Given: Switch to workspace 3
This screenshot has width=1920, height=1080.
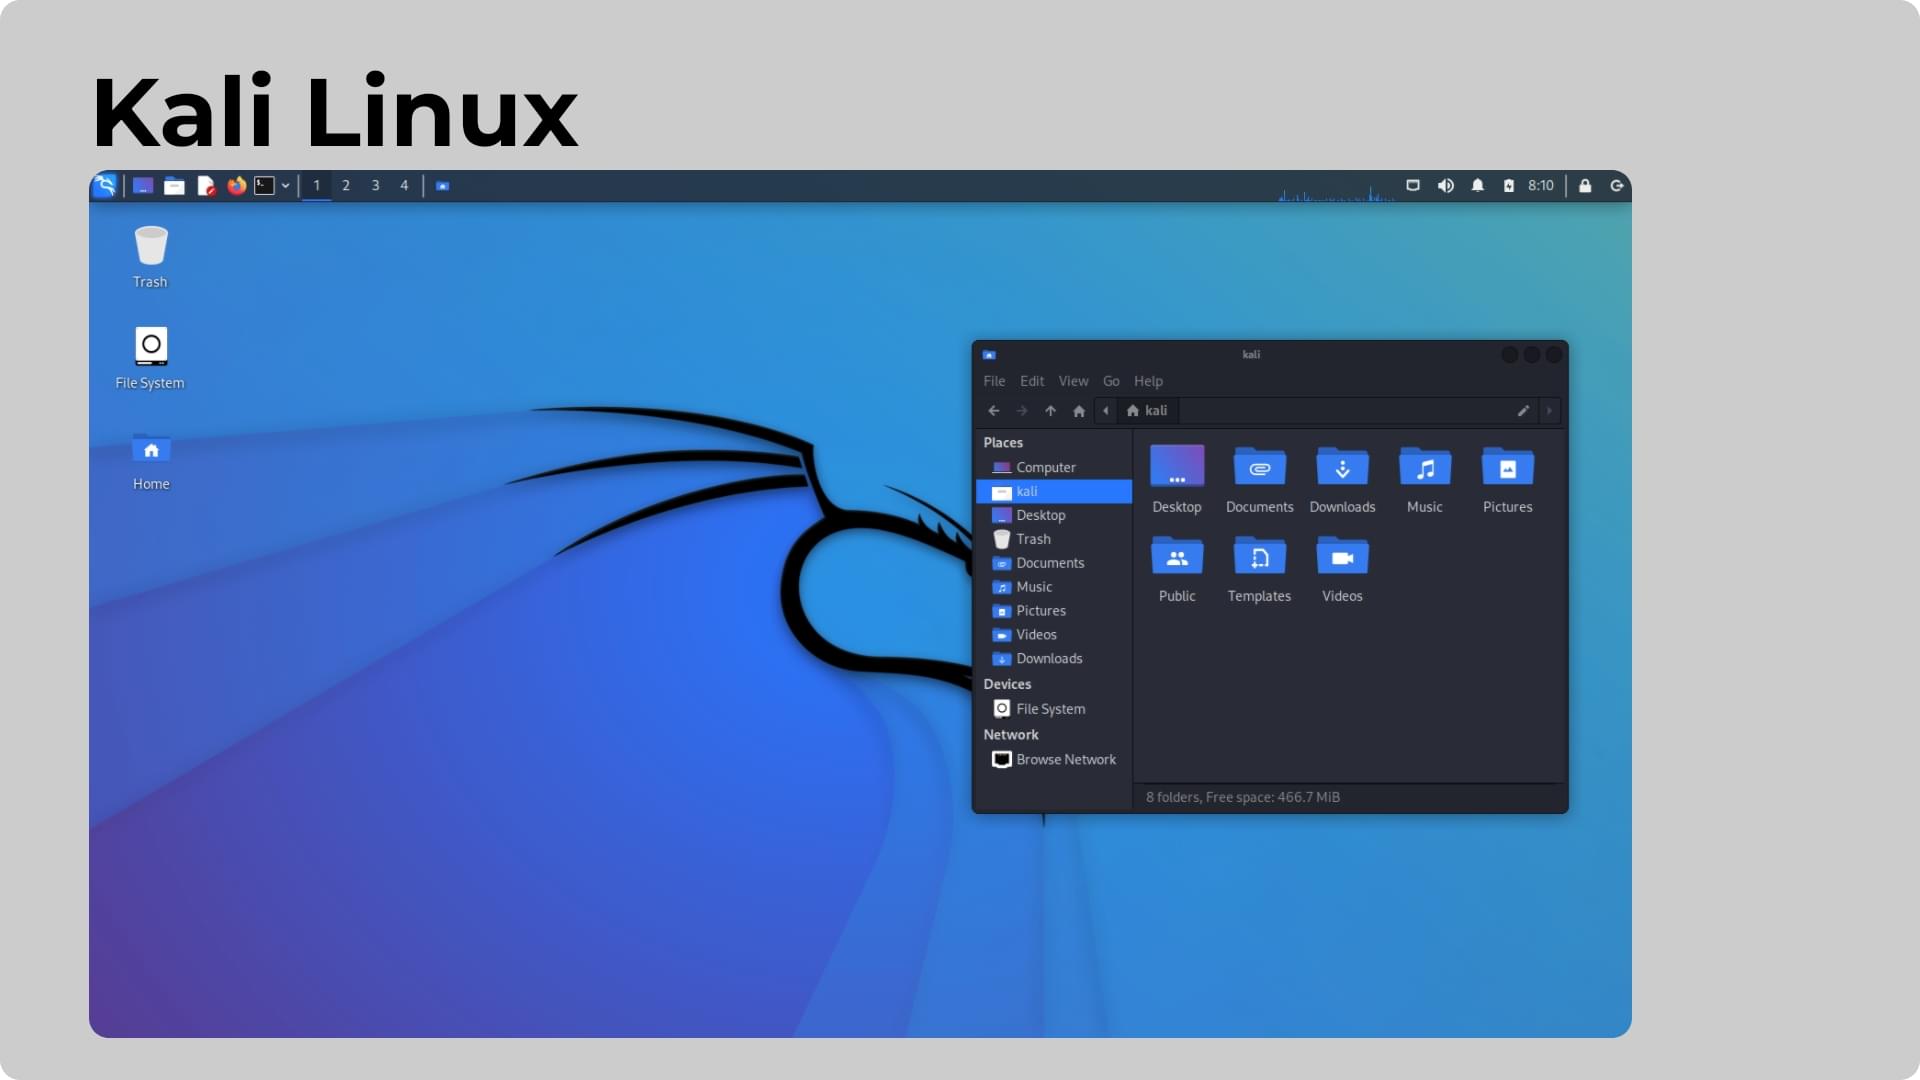Looking at the screenshot, I should [376, 186].
